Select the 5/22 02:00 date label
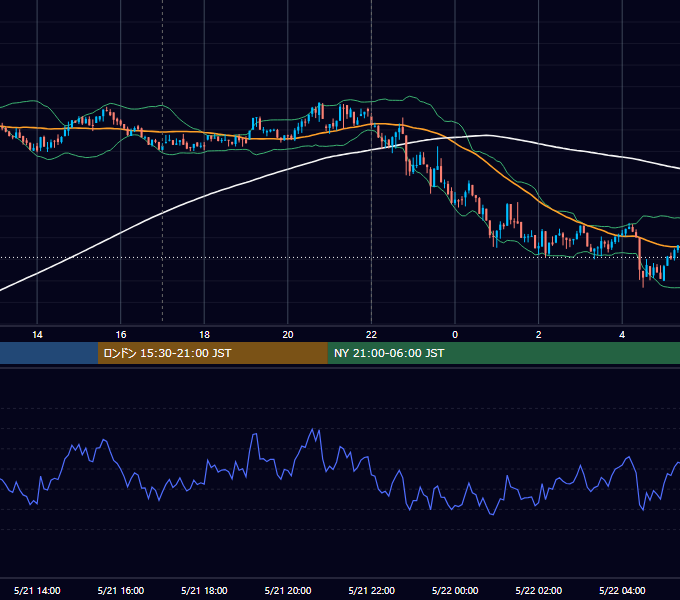 click(539, 590)
